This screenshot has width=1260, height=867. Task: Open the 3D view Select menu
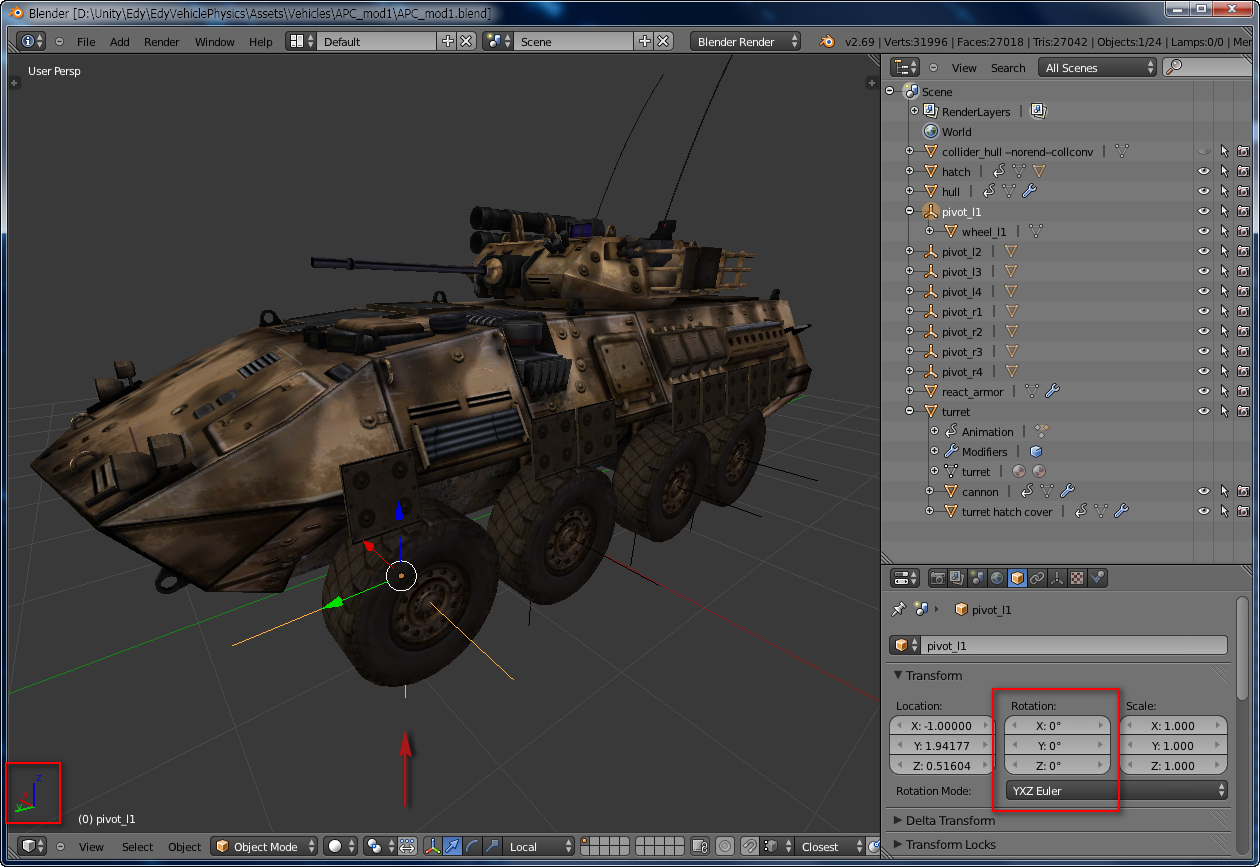point(138,847)
